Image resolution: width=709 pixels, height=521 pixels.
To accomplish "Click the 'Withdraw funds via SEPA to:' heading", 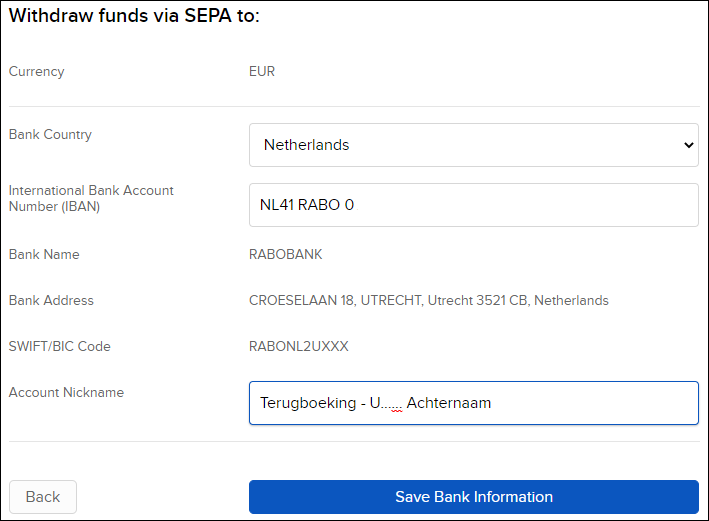I will [x=134, y=16].
